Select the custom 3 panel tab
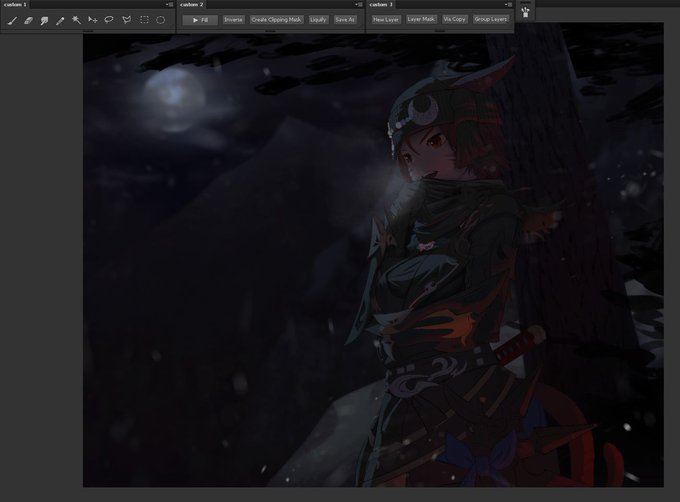 coord(381,4)
